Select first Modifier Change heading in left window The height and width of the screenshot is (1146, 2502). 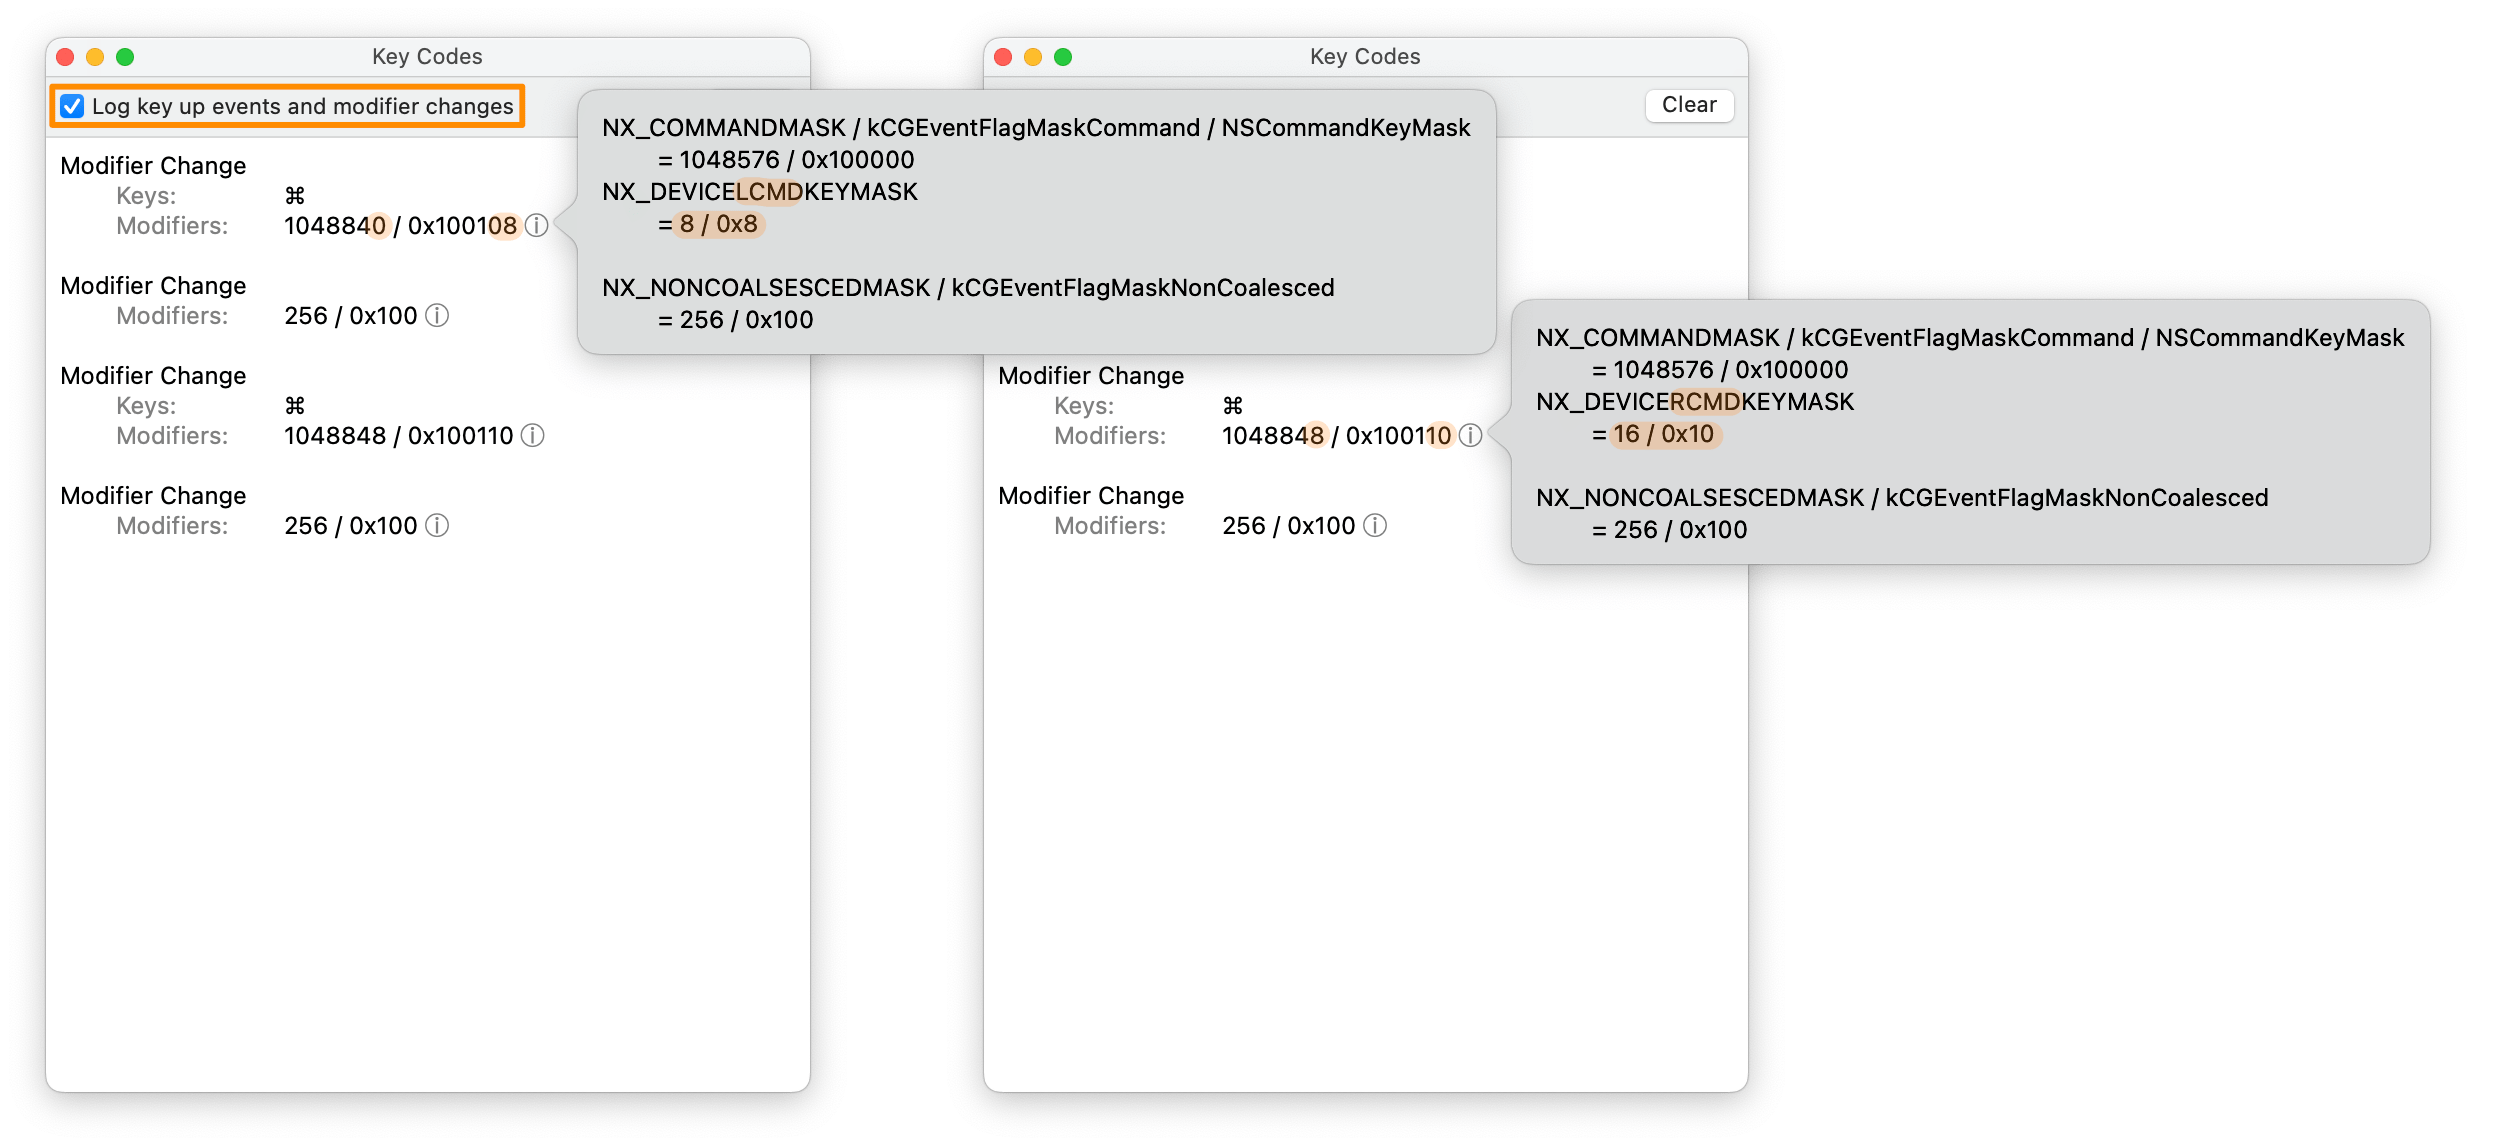click(153, 166)
